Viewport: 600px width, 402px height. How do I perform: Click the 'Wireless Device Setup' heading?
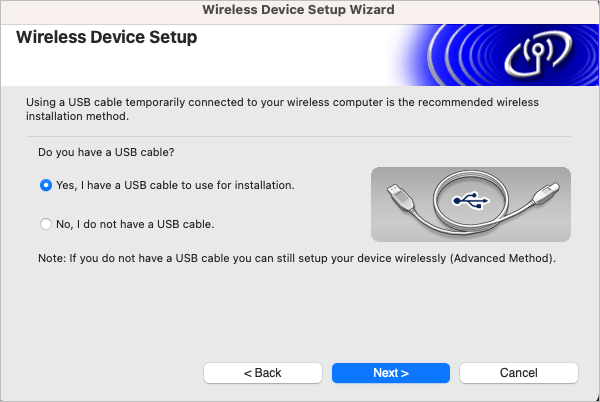click(106, 37)
